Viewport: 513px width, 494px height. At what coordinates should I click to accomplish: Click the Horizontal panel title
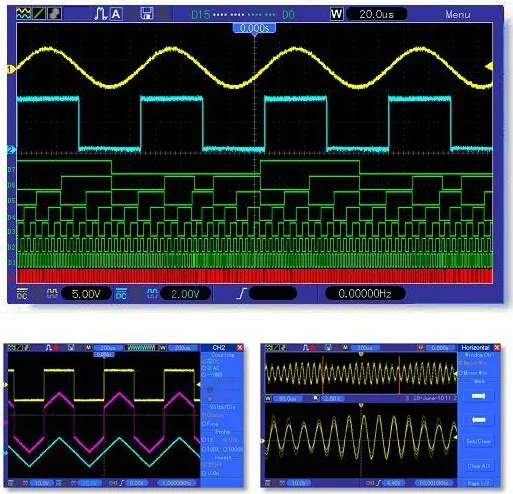(x=475, y=348)
